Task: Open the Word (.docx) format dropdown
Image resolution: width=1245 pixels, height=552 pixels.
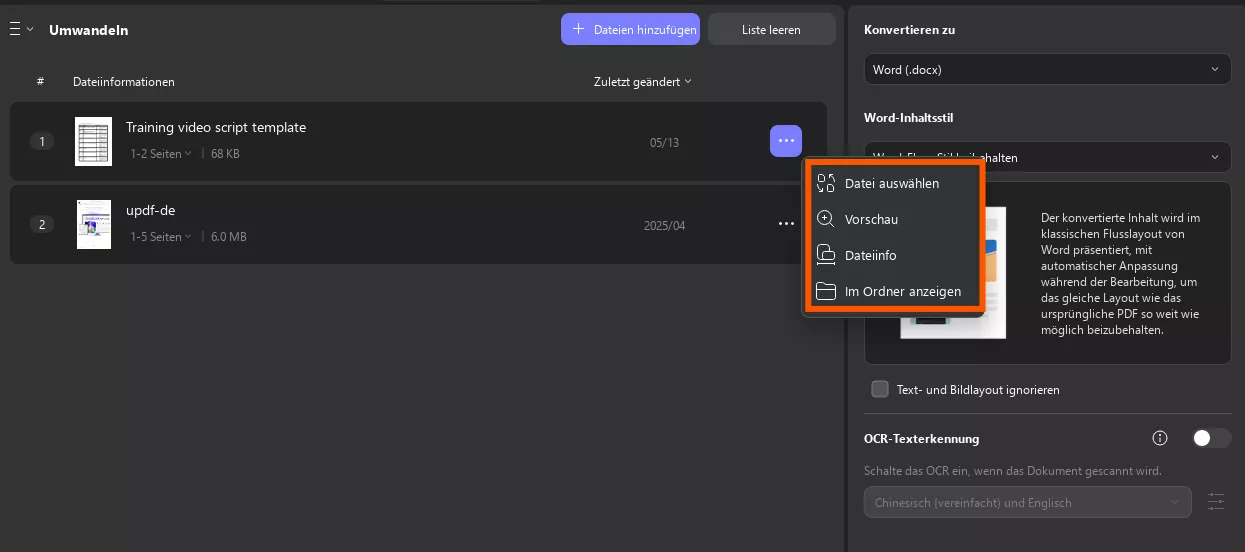Action: click(x=1047, y=70)
